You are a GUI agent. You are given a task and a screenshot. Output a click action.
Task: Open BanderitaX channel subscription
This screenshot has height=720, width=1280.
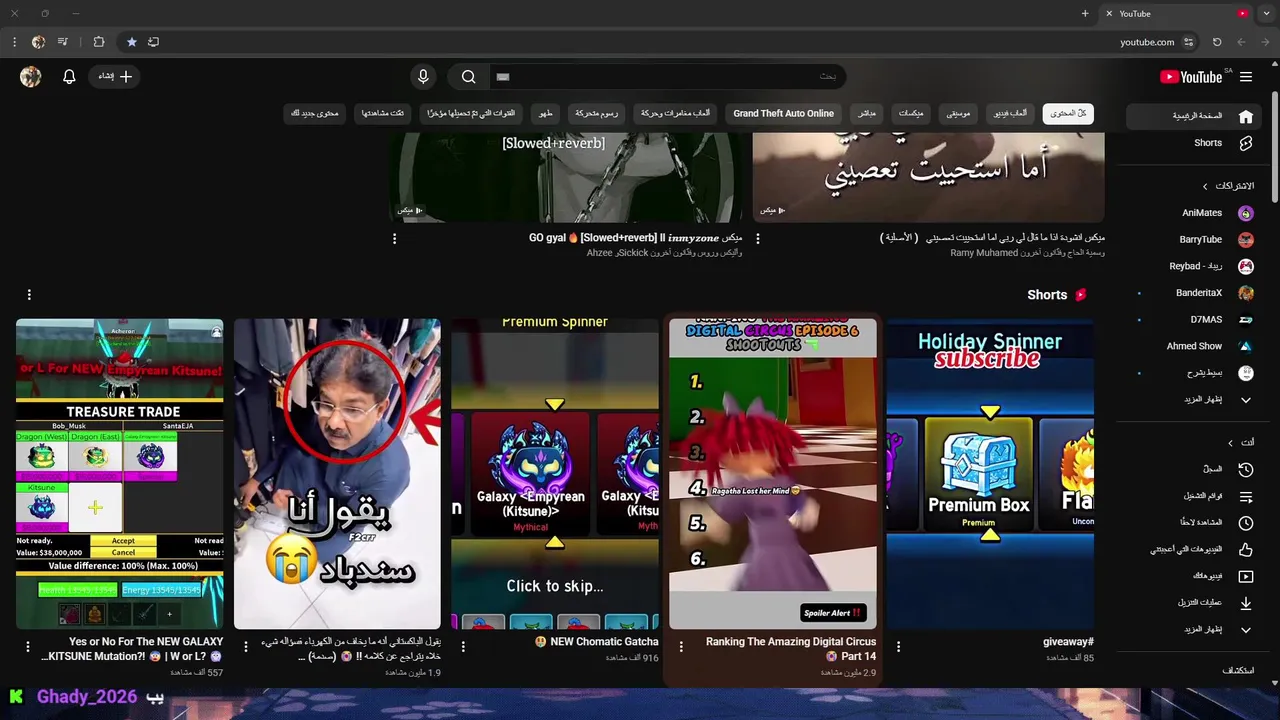(x=1195, y=293)
